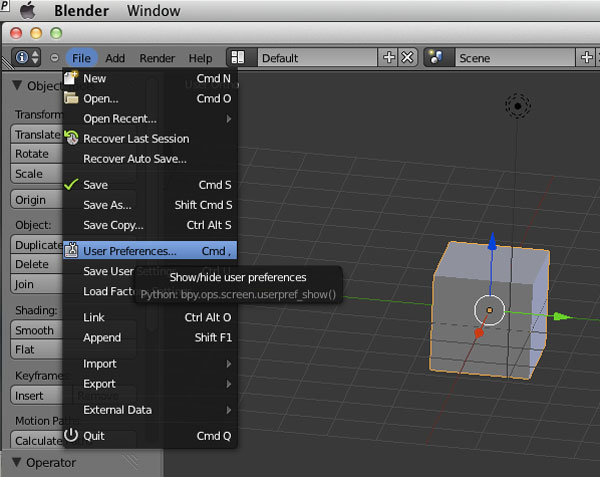Choose Link from the File menu
The image size is (600, 477).
point(150,317)
